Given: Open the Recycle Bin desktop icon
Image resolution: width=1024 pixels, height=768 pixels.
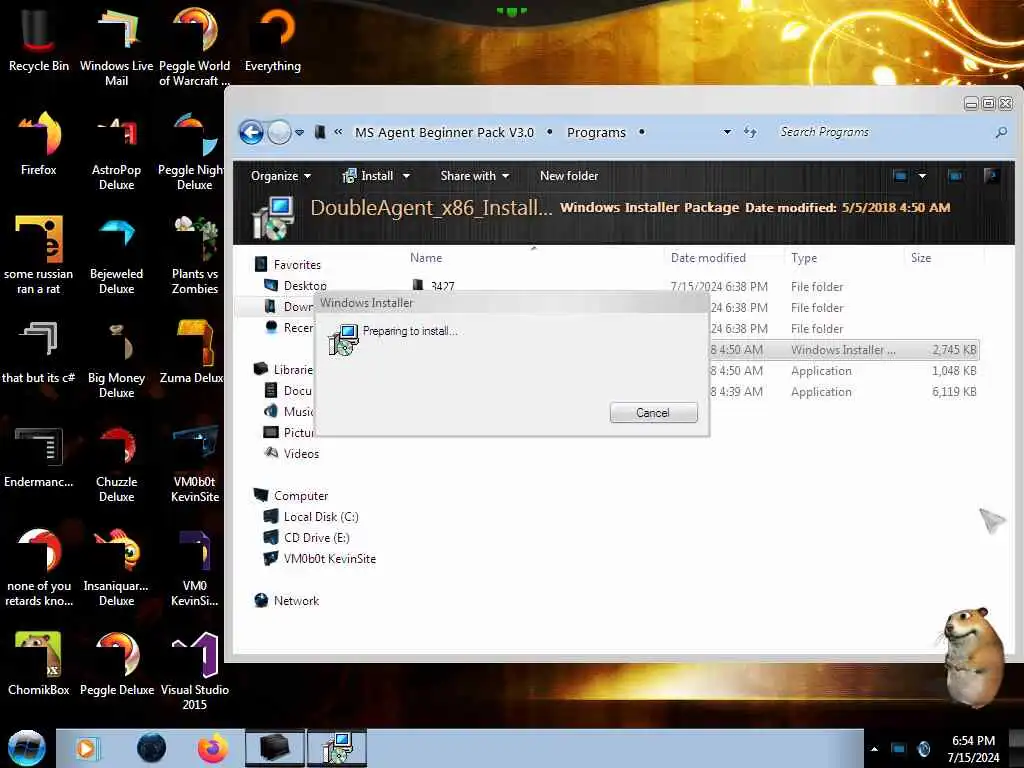Looking at the screenshot, I should point(39,39).
